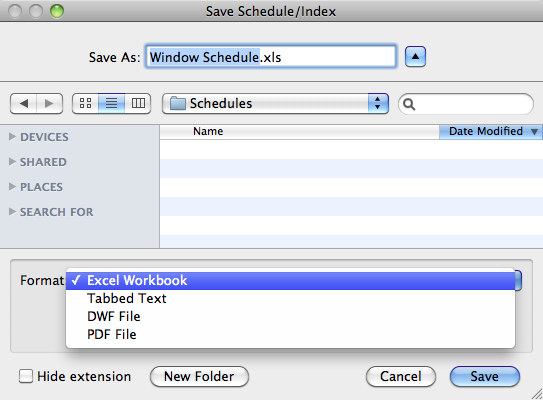Screen dimensions: 543x400
Task: Expand the DEVICES sidebar section
Action: [x=12, y=136]
